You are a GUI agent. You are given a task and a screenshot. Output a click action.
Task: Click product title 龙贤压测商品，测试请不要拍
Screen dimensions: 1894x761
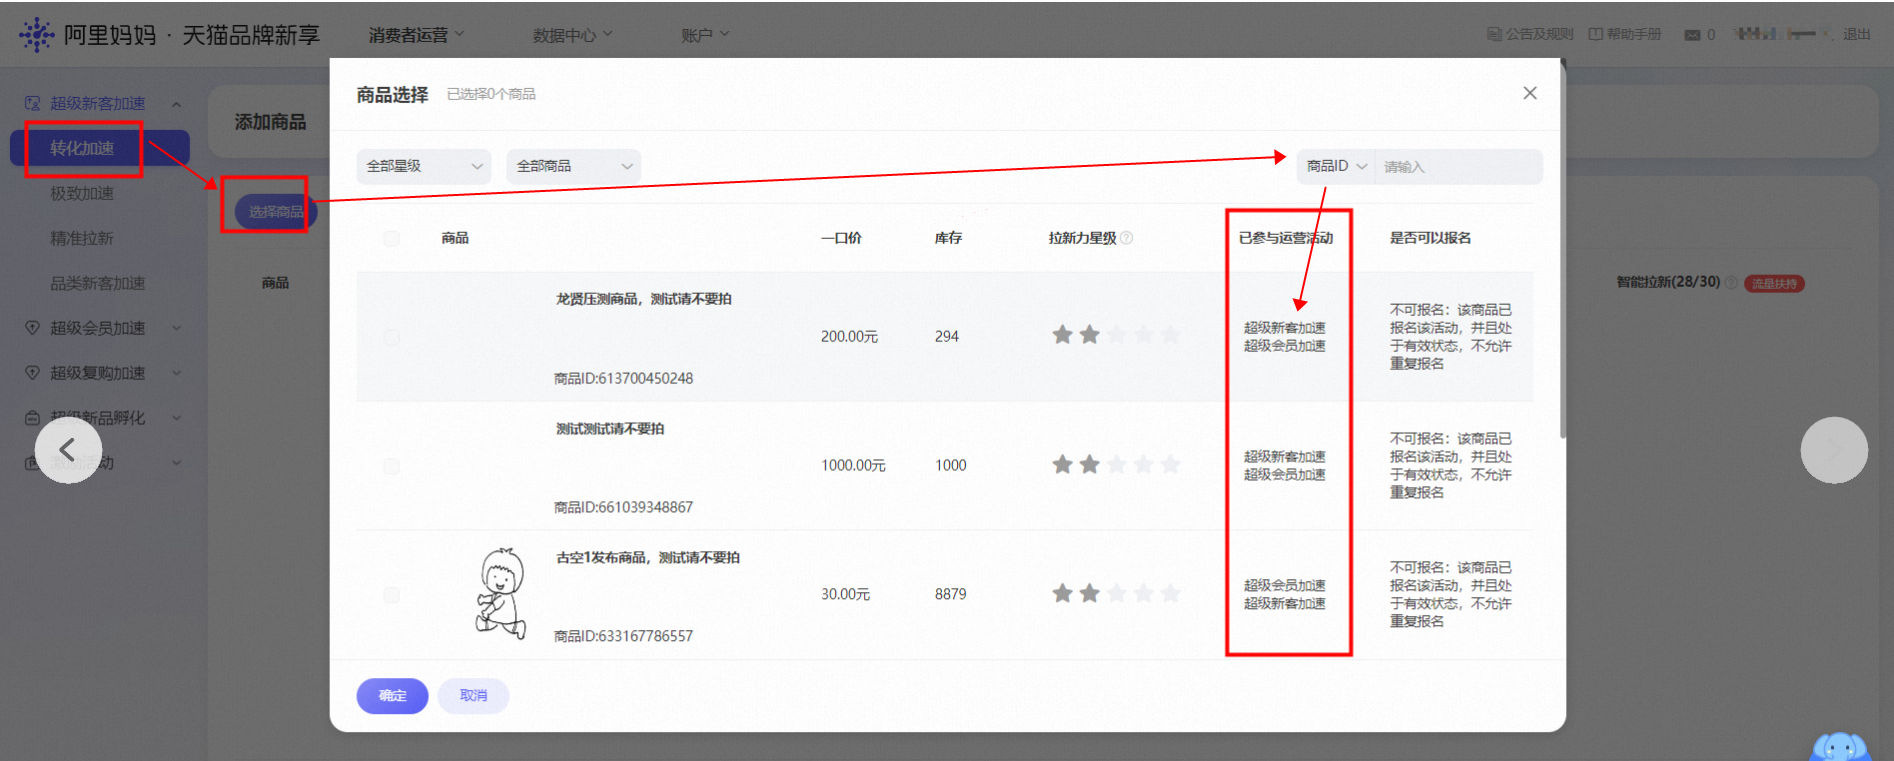[x=644, y=299]
